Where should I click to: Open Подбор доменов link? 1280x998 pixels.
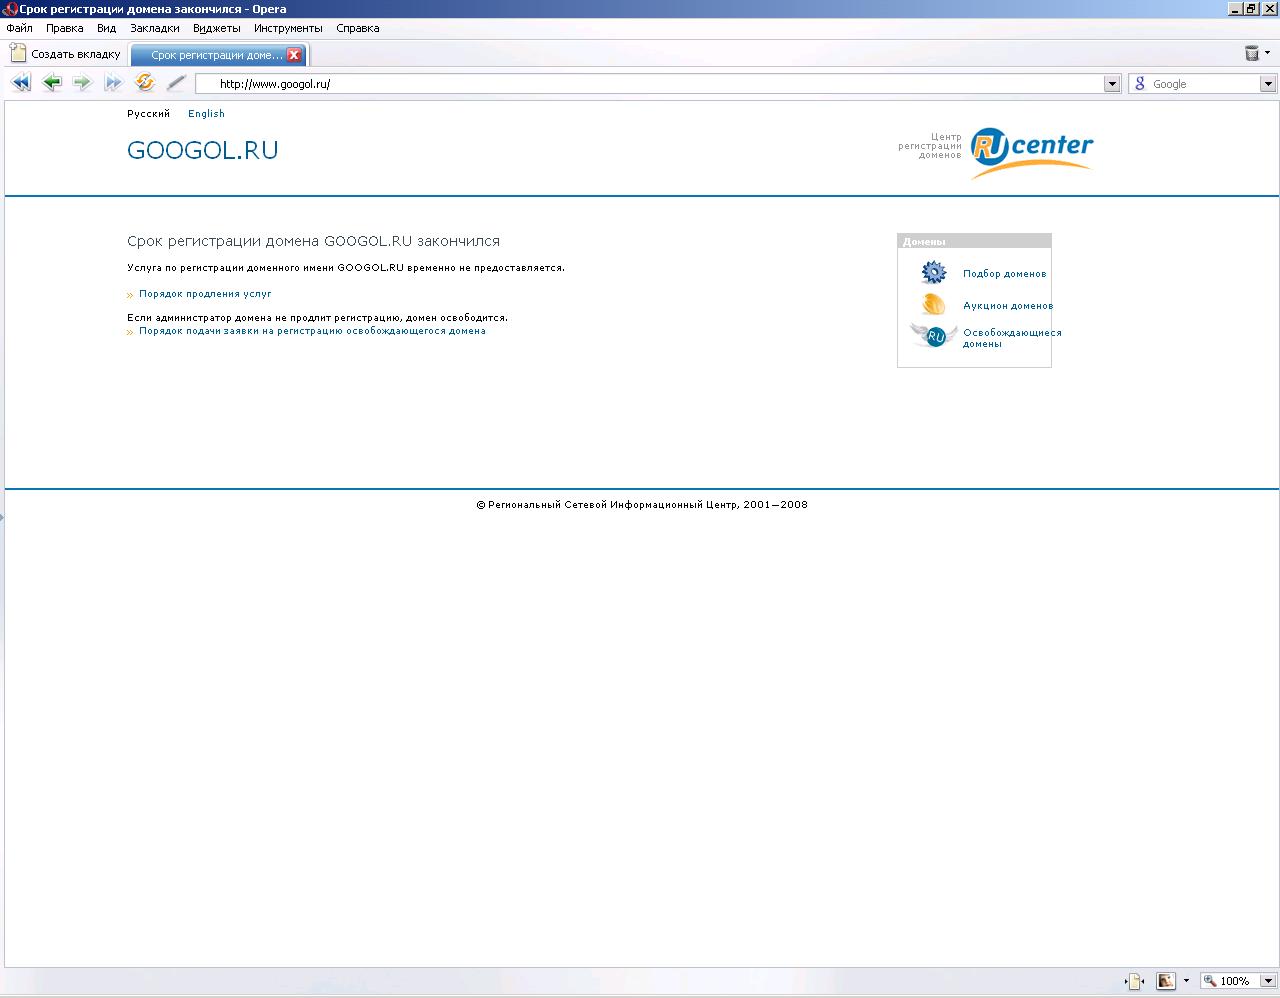[1005, 273]
